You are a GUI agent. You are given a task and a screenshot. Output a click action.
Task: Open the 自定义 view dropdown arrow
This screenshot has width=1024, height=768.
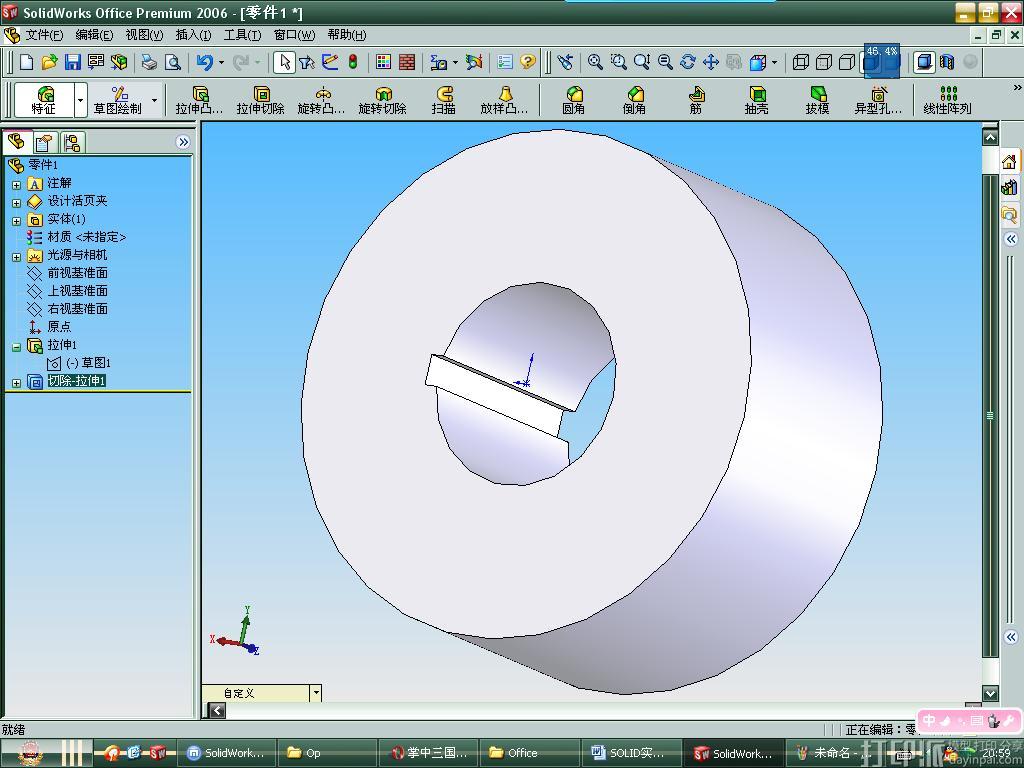[x=316, y=693]
